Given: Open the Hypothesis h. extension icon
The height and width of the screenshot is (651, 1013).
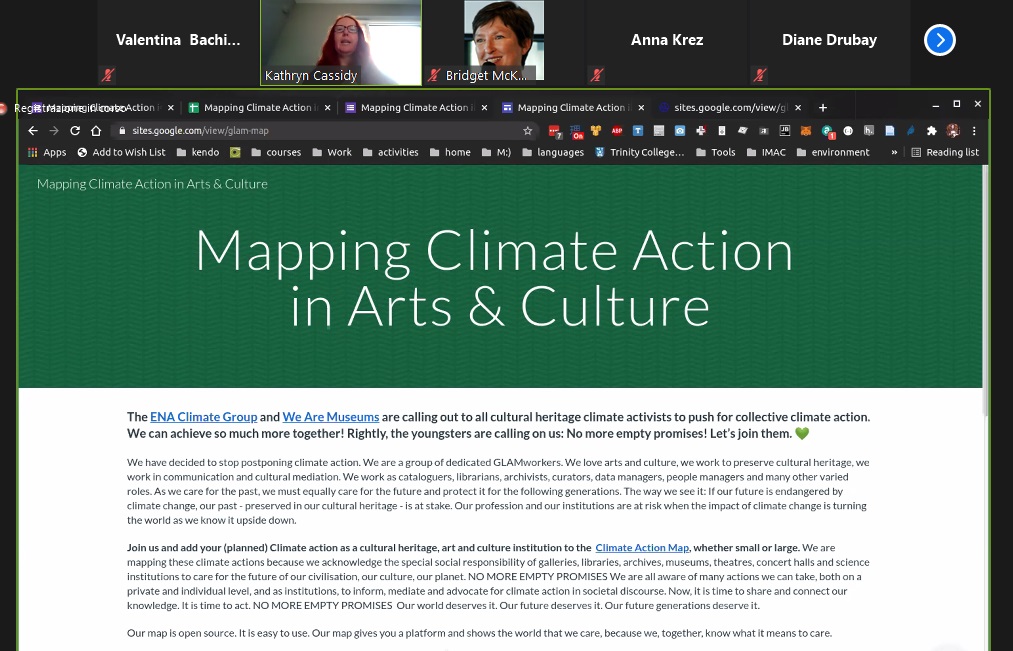Looking at the screenshot, I should (x=869, y=130).
